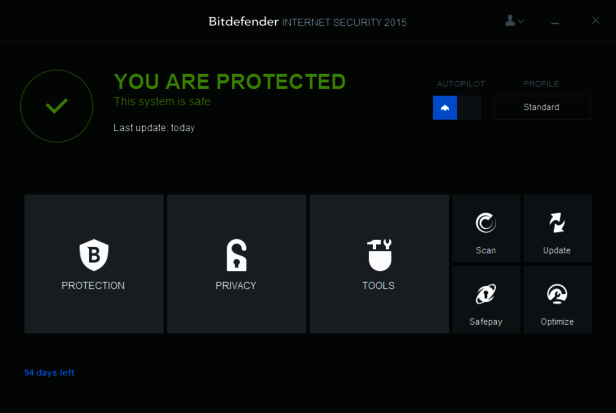
Task: Click the 'Last update: today' text
Action: point(154,127)
